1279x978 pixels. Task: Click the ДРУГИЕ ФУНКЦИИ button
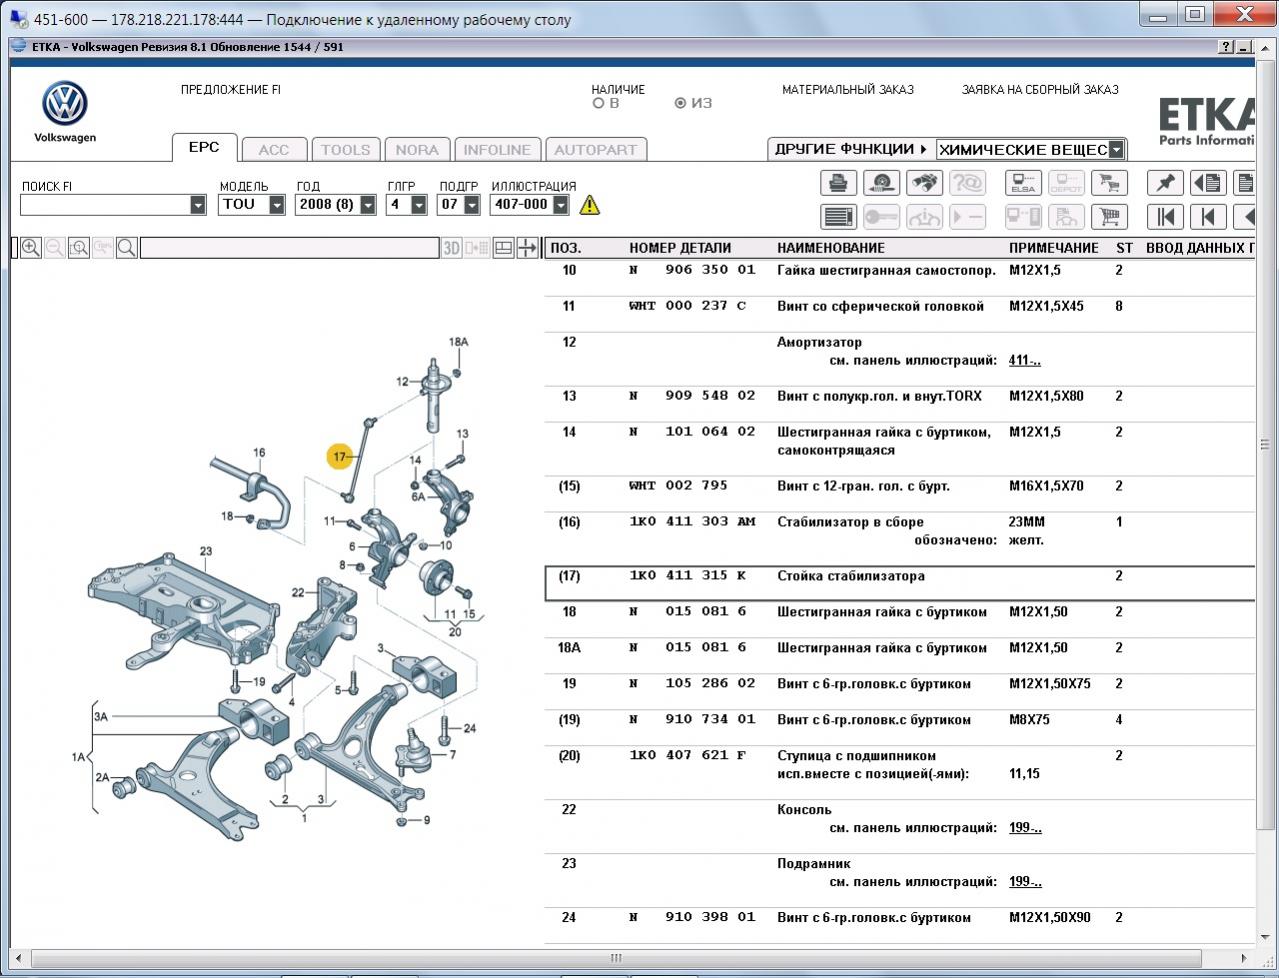click(851, 149)
